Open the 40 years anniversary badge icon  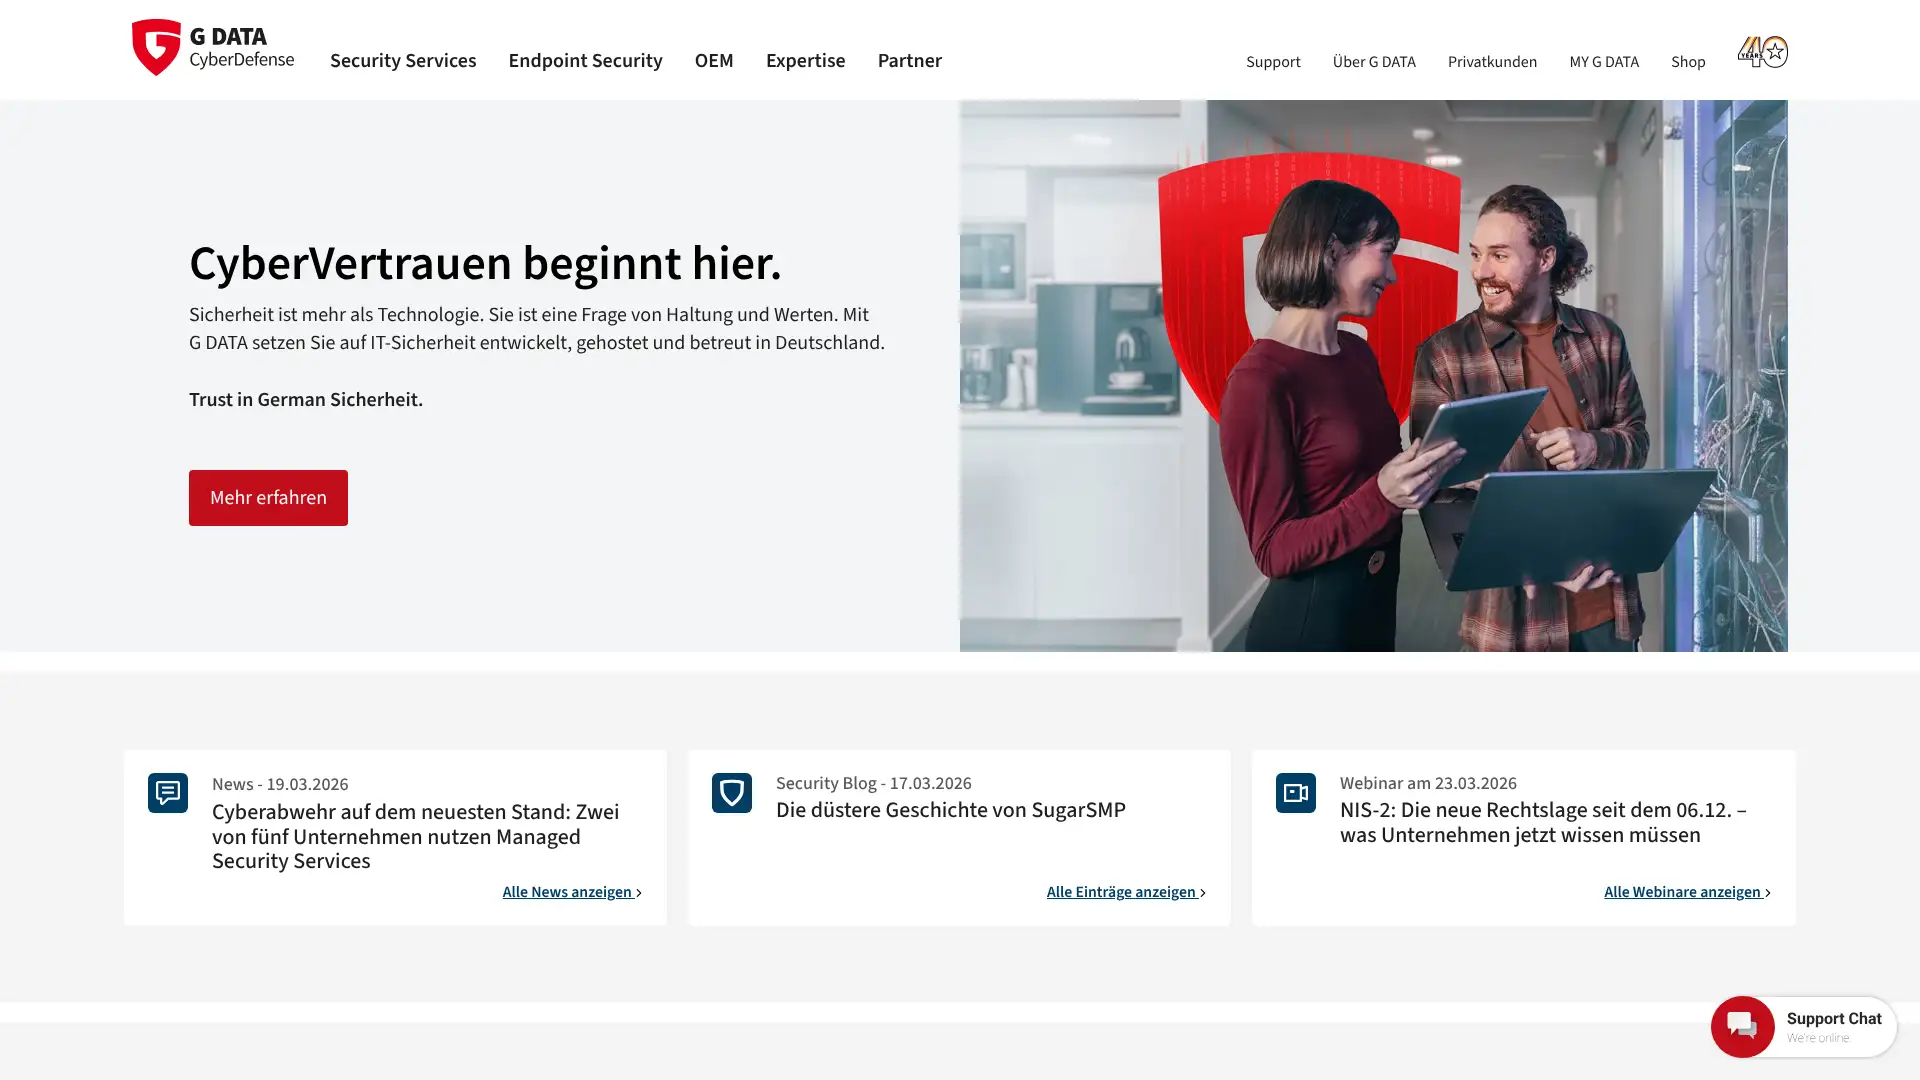1762,51
